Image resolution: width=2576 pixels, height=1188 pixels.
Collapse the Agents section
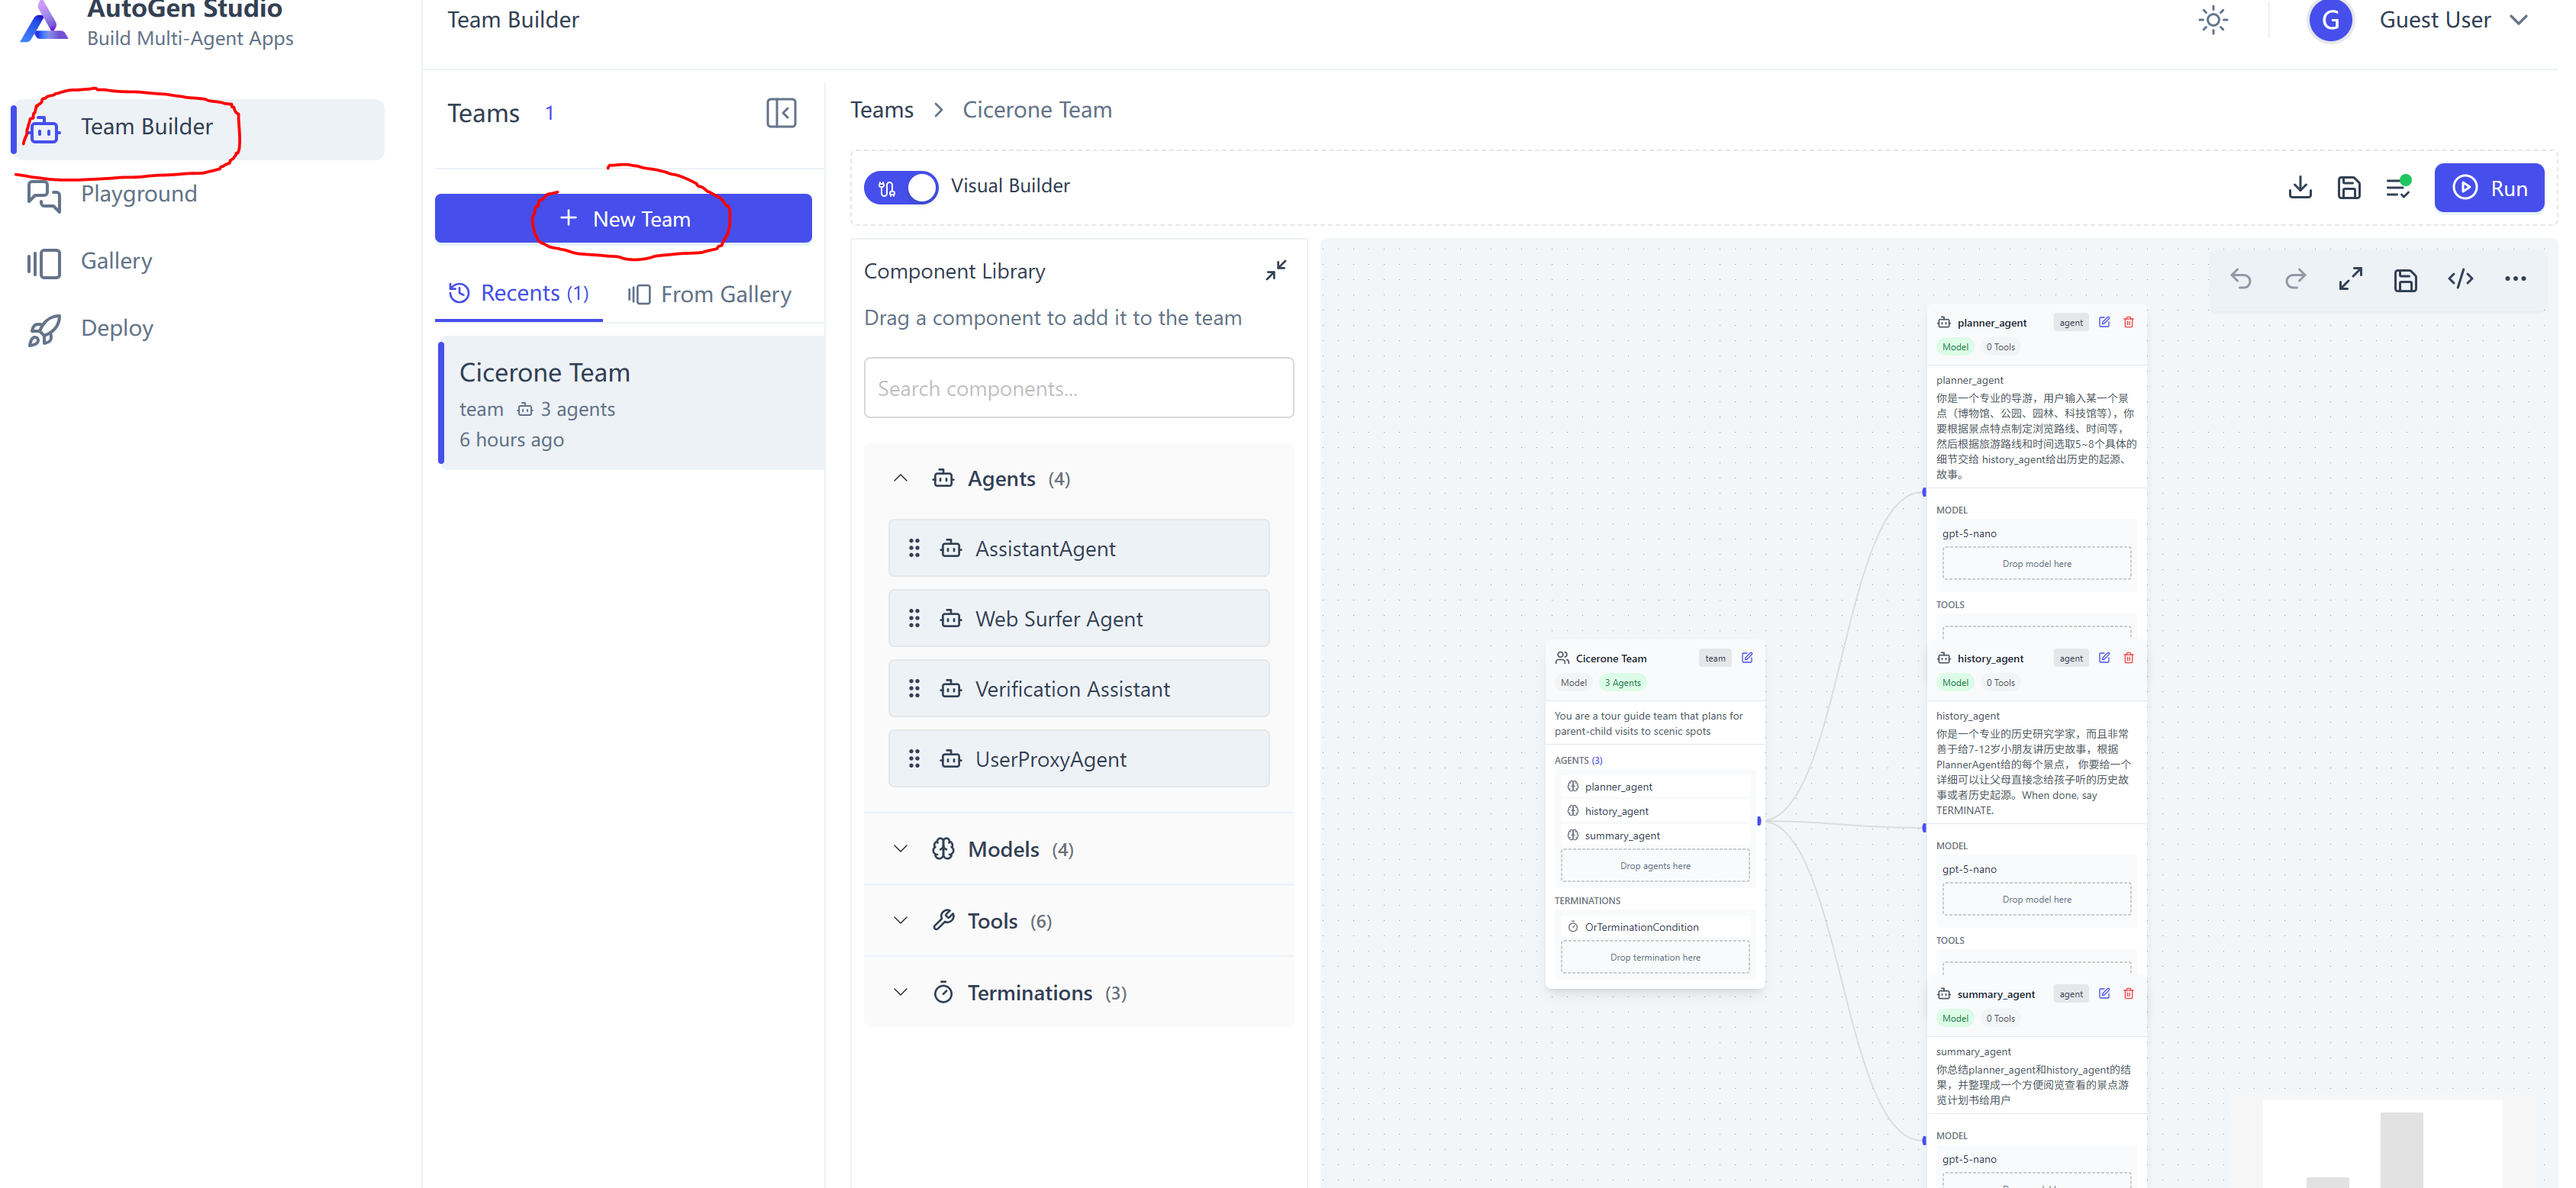pos(900,478)
